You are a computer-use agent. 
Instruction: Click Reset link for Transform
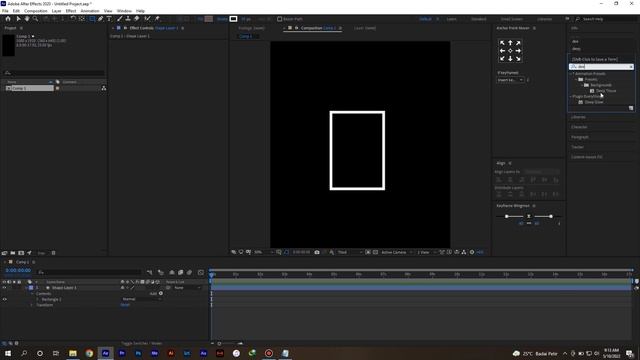point(125,305)
